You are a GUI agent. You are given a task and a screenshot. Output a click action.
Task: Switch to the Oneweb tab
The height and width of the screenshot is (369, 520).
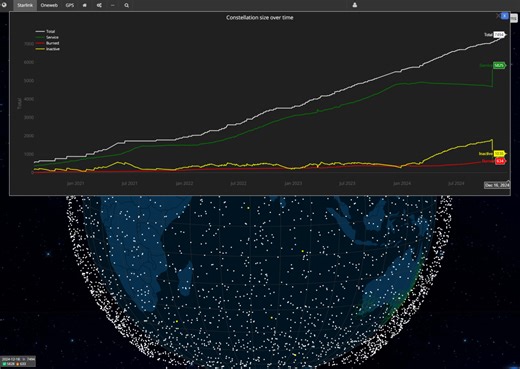coord(49,5)
